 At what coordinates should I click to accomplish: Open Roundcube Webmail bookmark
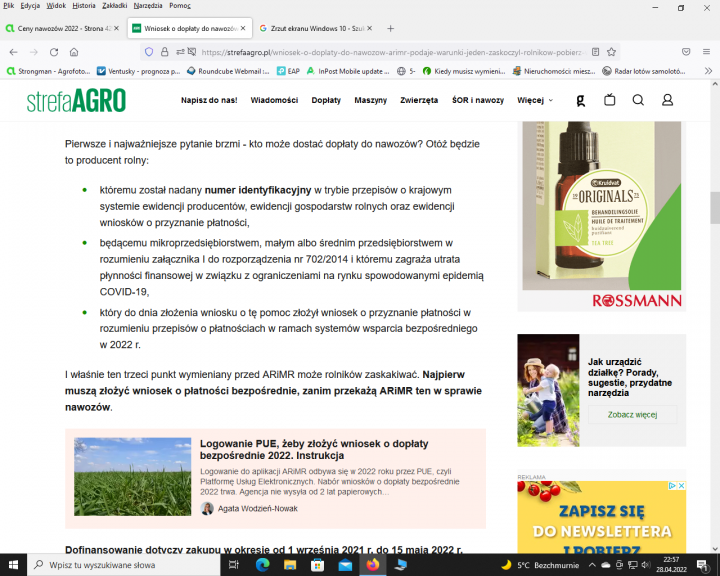[x=228, y=71]
